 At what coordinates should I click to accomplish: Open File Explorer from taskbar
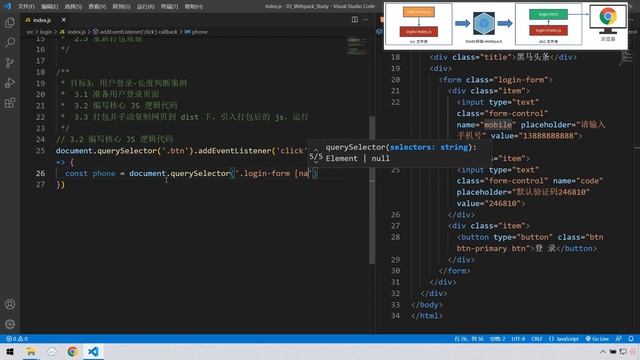[31, 351]
